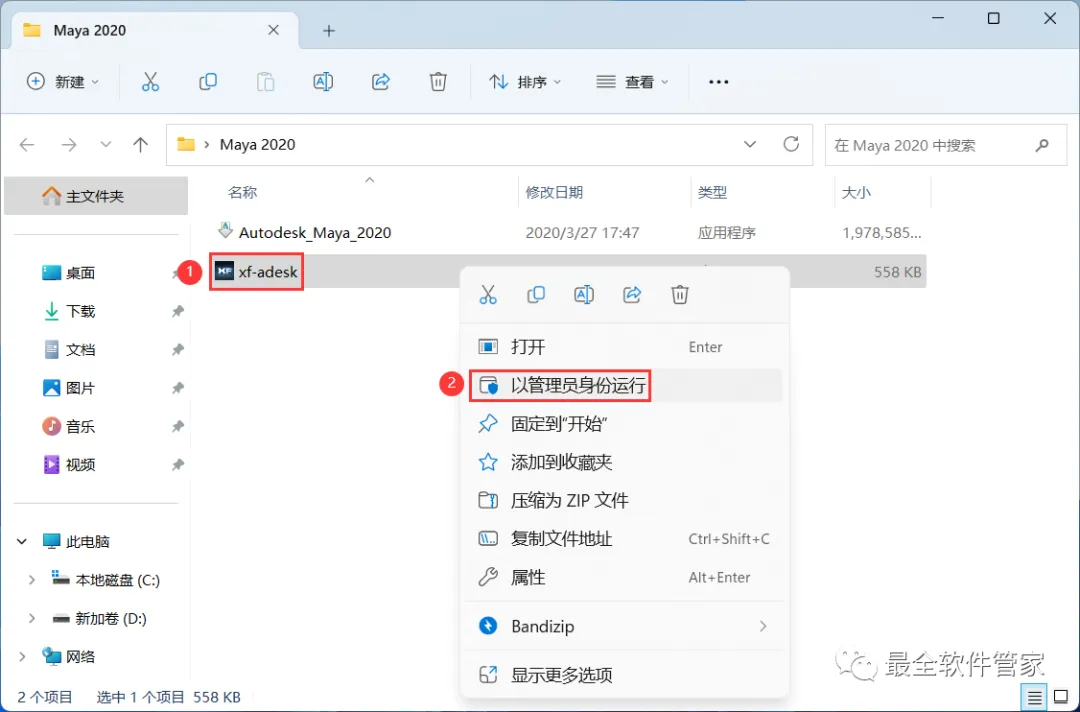Sort by the 名称 column header

pyautogui.click(x=242, y=193)
